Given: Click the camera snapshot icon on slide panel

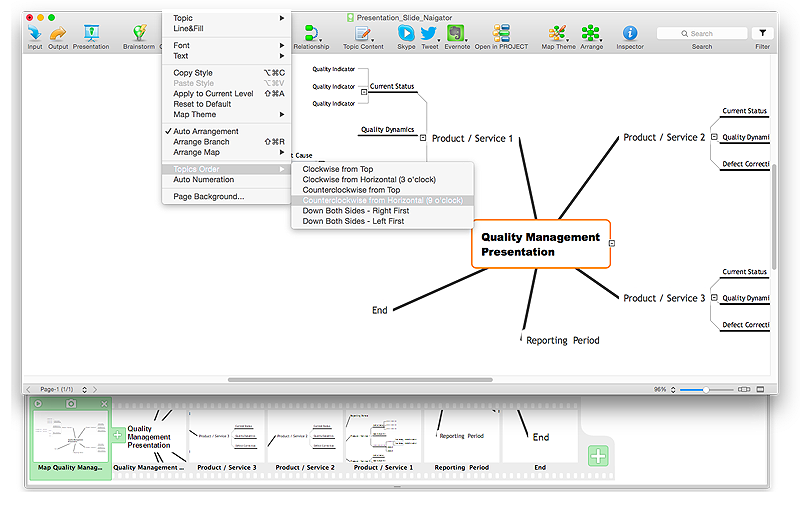Looking at the screenshot, I should pyautogui.click(x=71, y=404).
